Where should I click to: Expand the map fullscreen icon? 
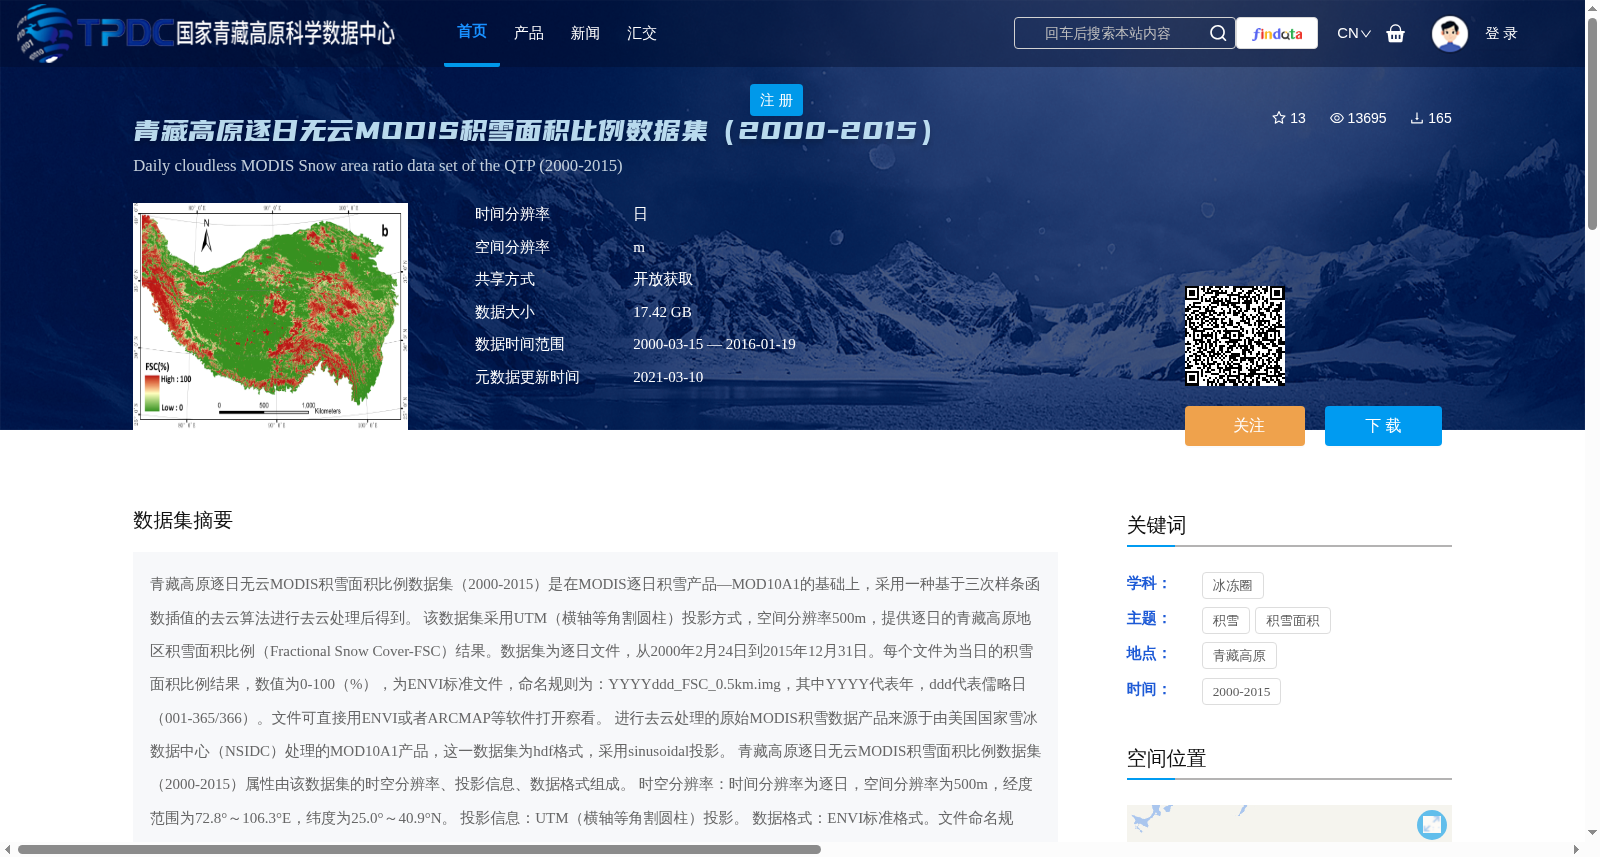coord(1432,824)
